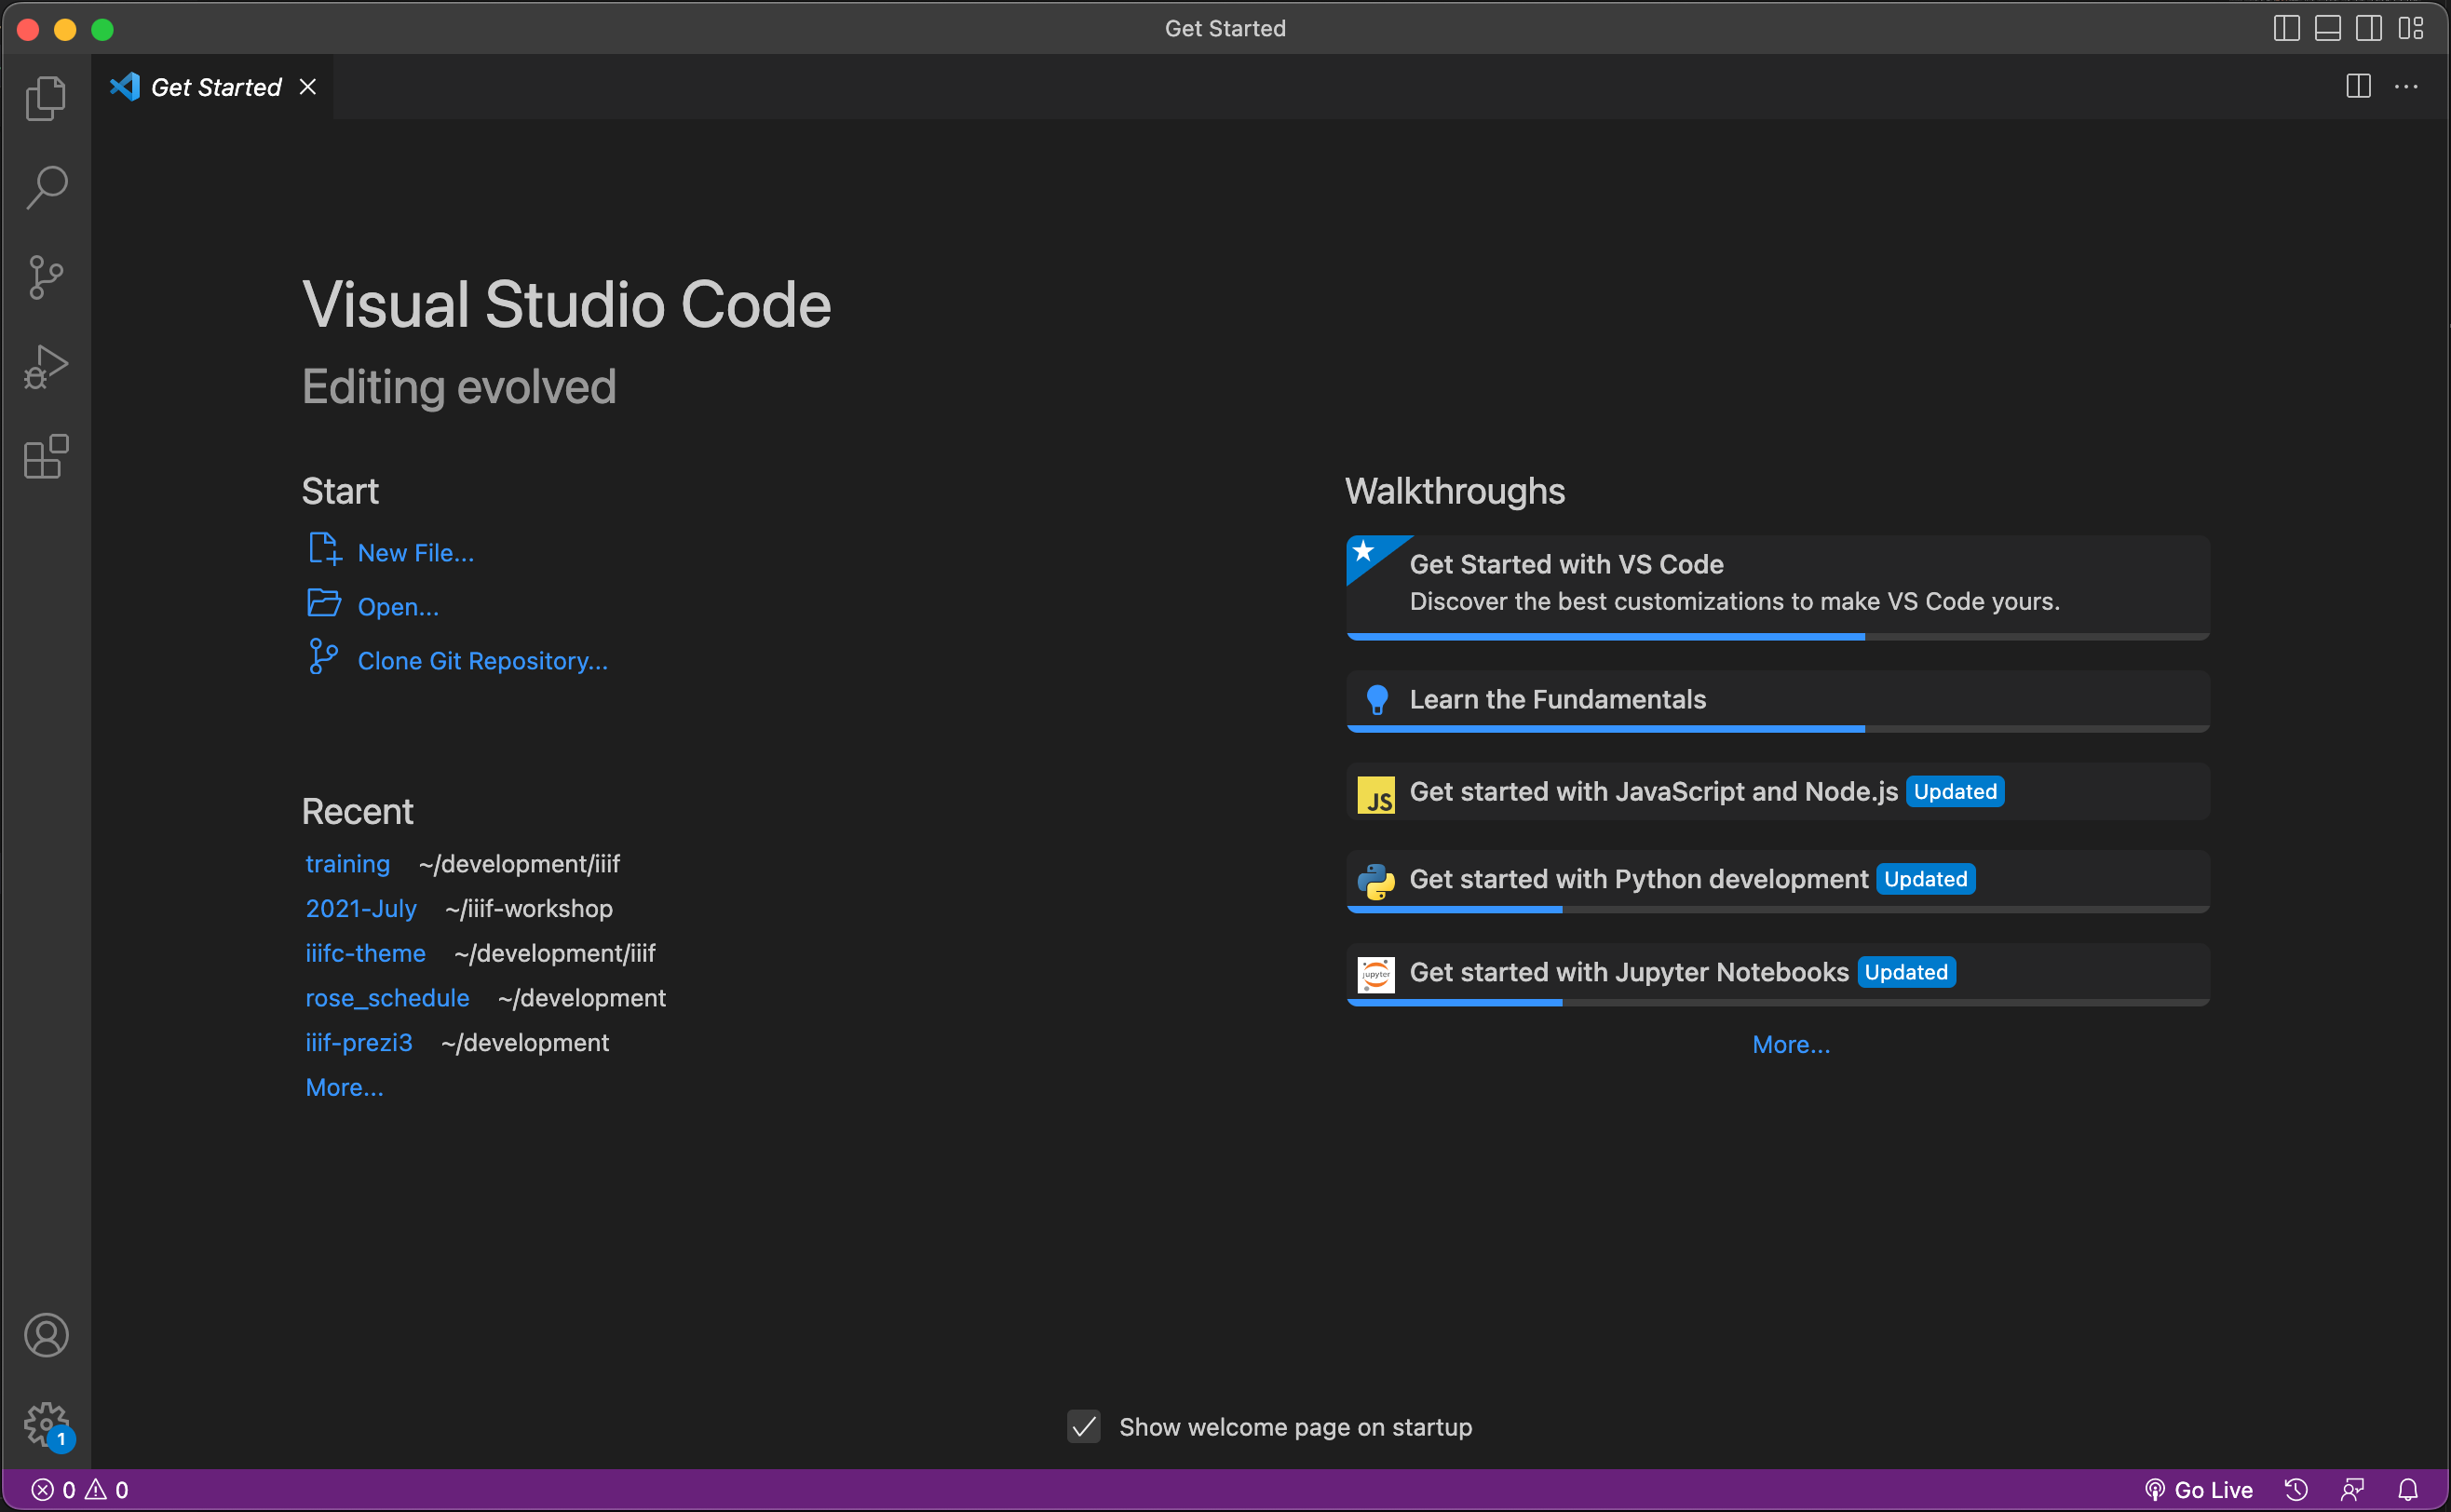Open the Accounts menu icon

pyautogui.click(x=46, y=1335)
